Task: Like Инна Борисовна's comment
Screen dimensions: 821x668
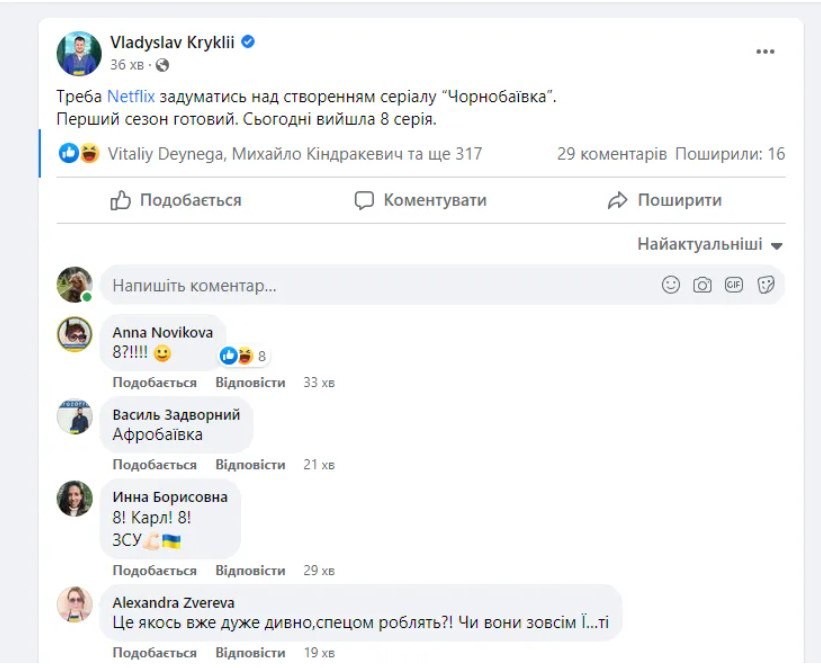Action: (x=154, y=570)
